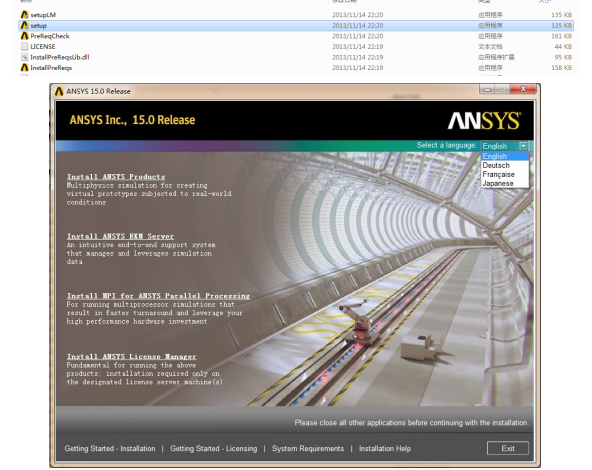Click the 44 KB size of LICENSE
The width and height of the screenshot is (592, 470).
563,47
